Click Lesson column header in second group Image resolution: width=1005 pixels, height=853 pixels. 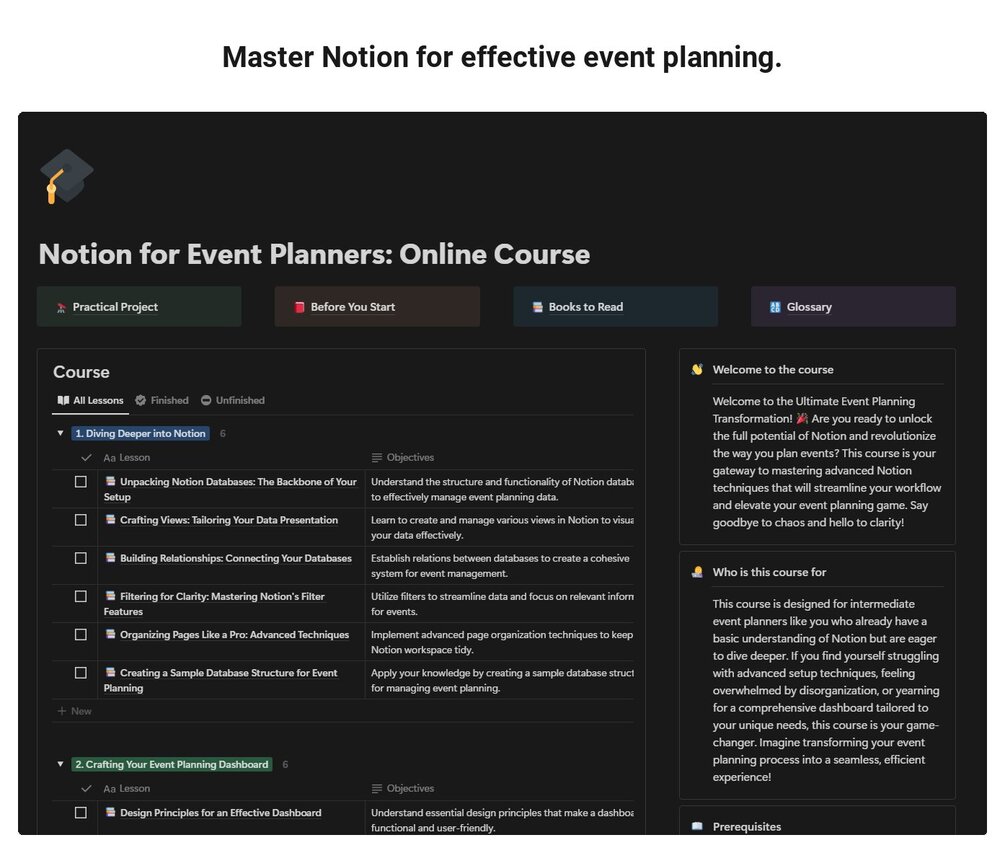(x=127, y=789)
